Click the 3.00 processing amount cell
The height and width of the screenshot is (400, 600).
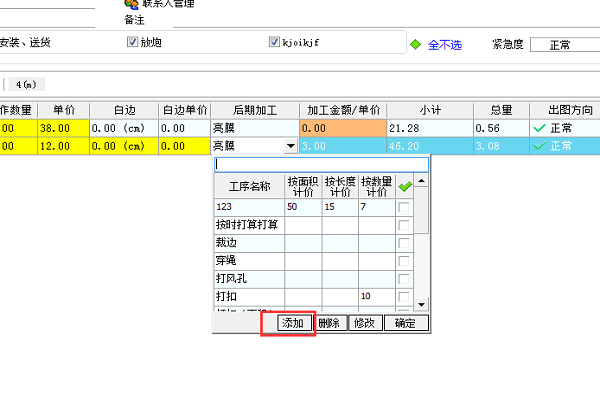(x=343, y=146)
